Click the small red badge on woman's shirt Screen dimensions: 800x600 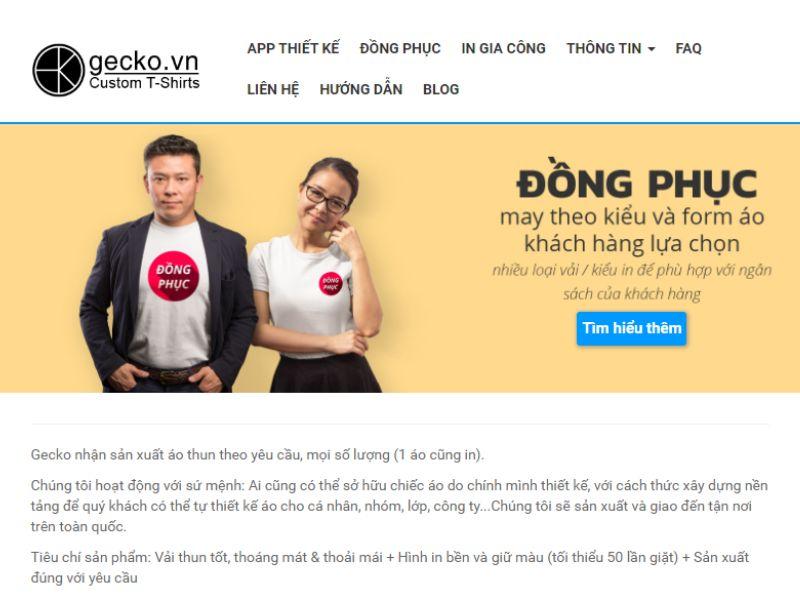point(331,284)
